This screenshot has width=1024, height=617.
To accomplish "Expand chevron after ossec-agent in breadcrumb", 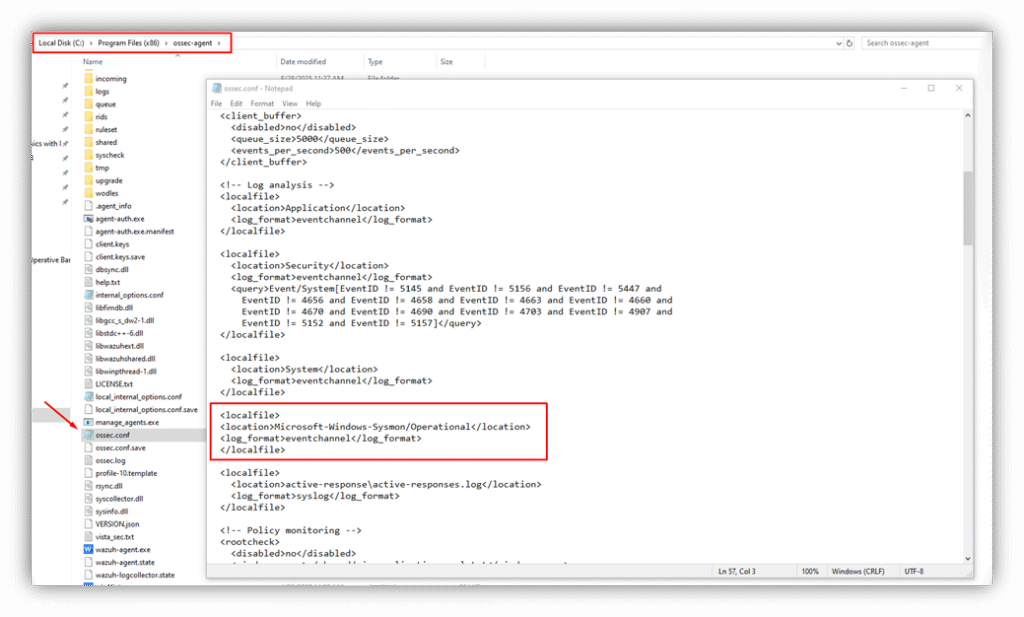I will tap(219, 43).
